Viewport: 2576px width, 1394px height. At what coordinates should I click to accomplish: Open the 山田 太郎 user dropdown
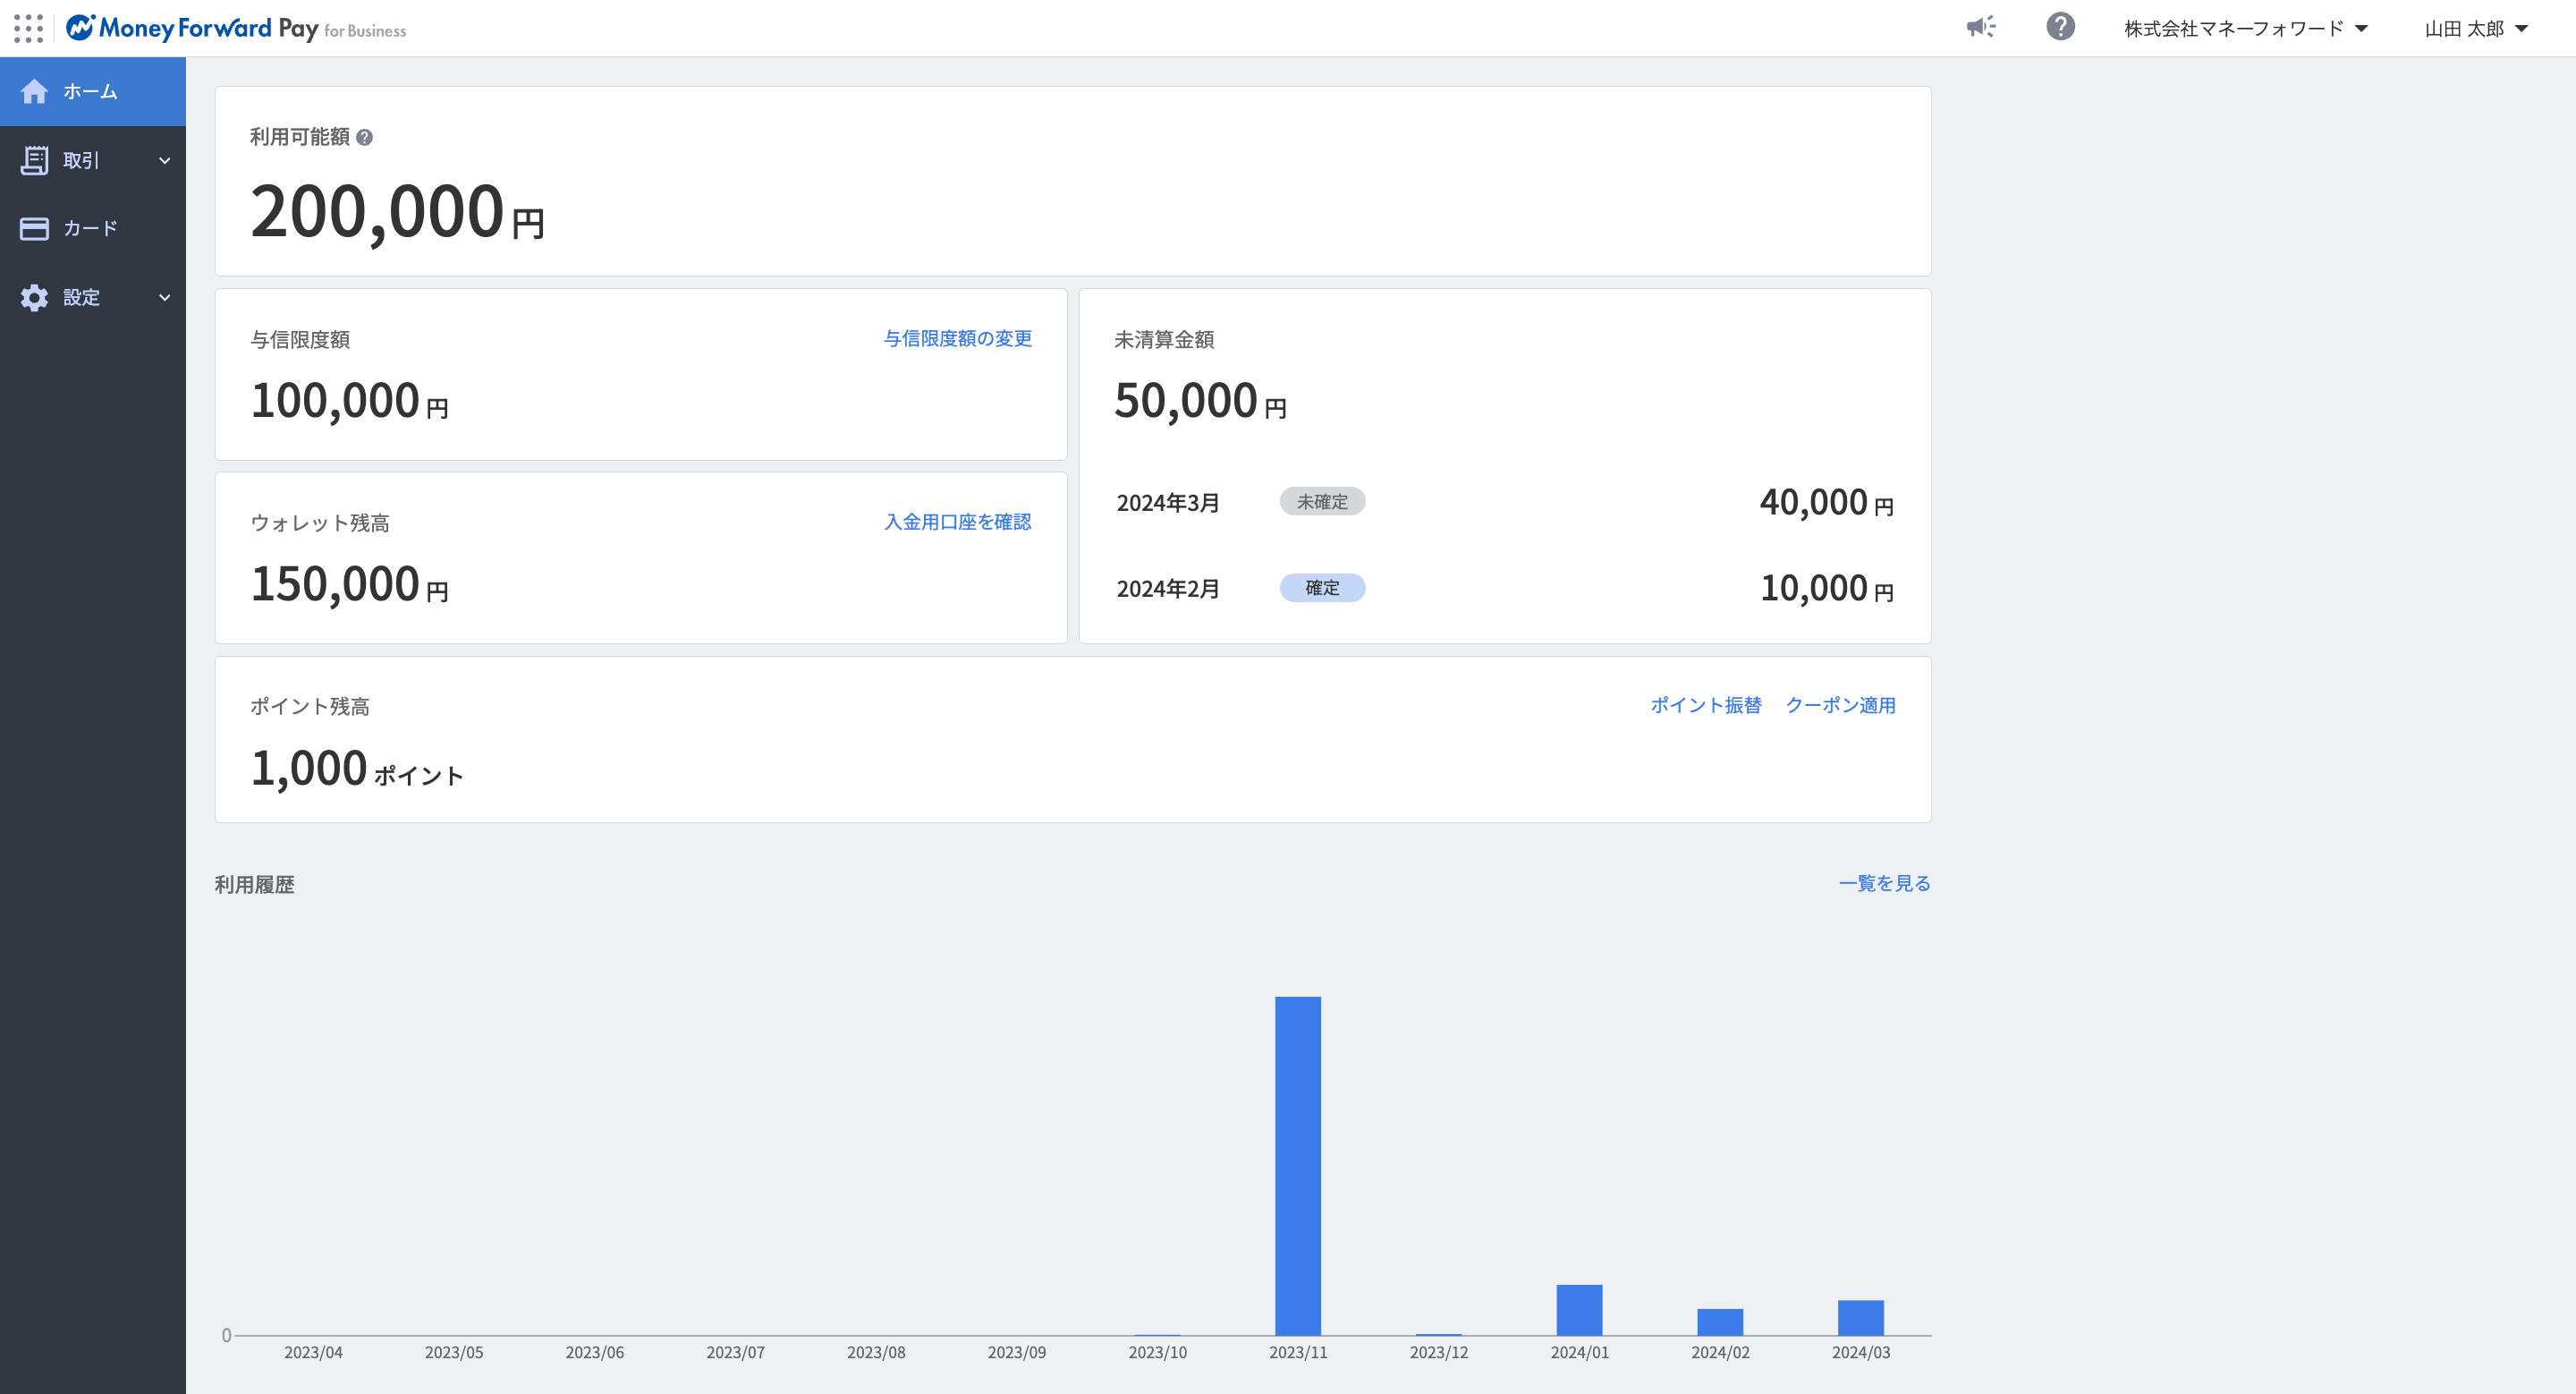point(2475,29)
